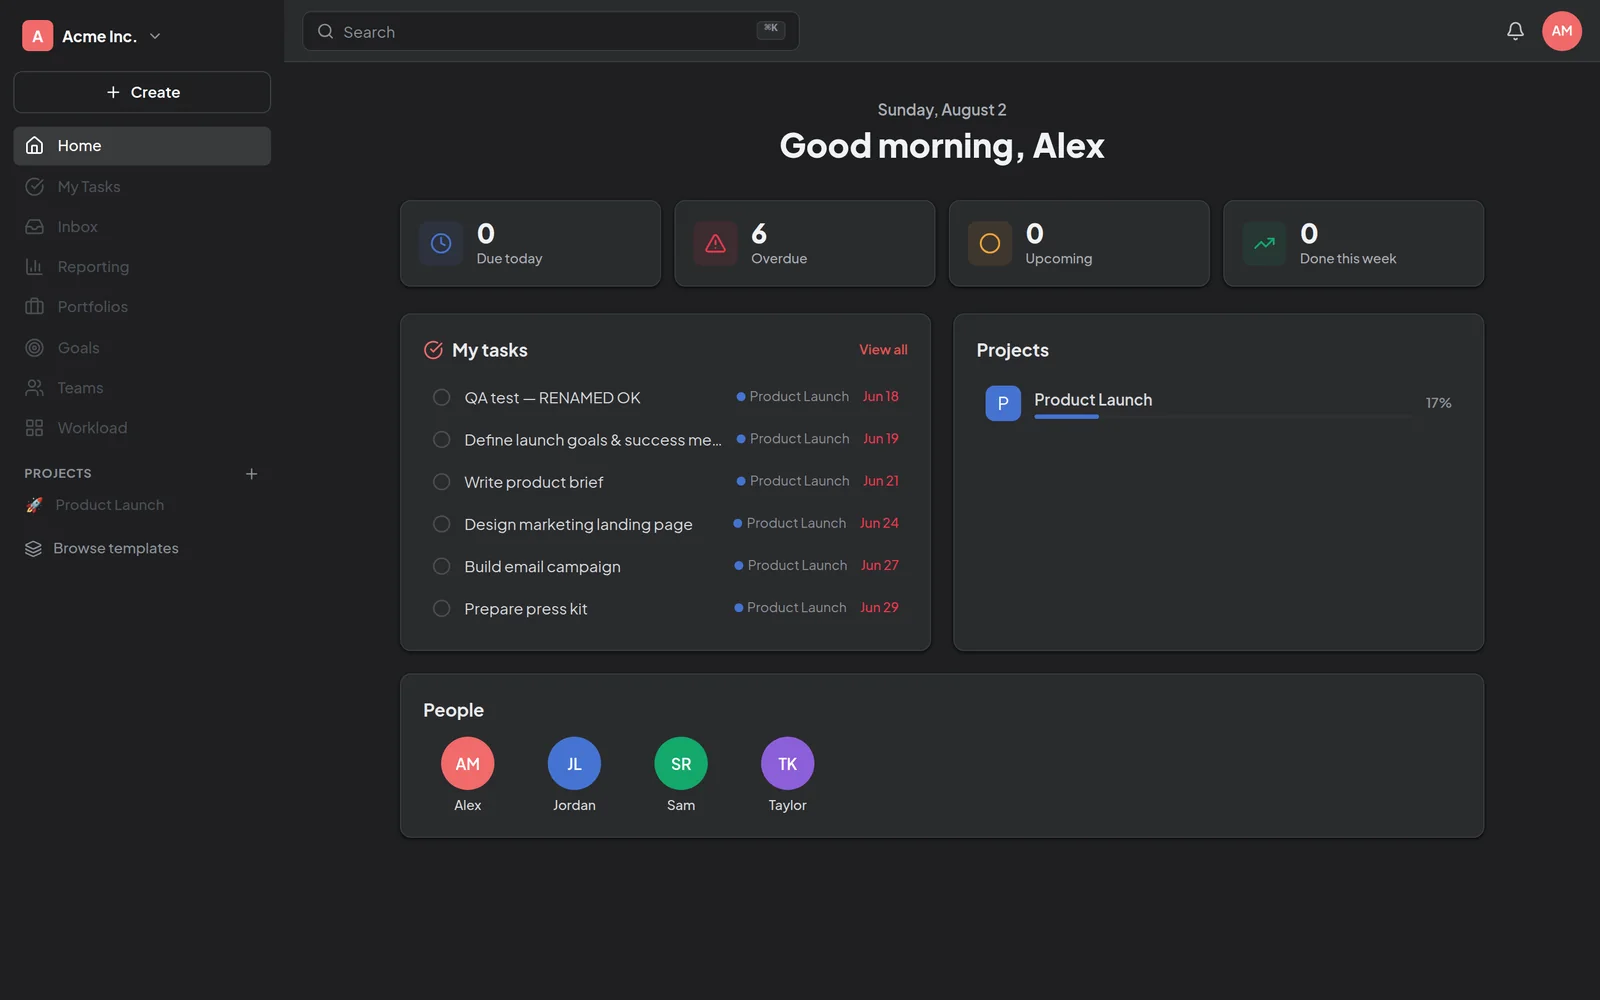Open the Upcoming stat card
Image resolution: width=1600 pixels, height=1000 pixels.
1079,244
